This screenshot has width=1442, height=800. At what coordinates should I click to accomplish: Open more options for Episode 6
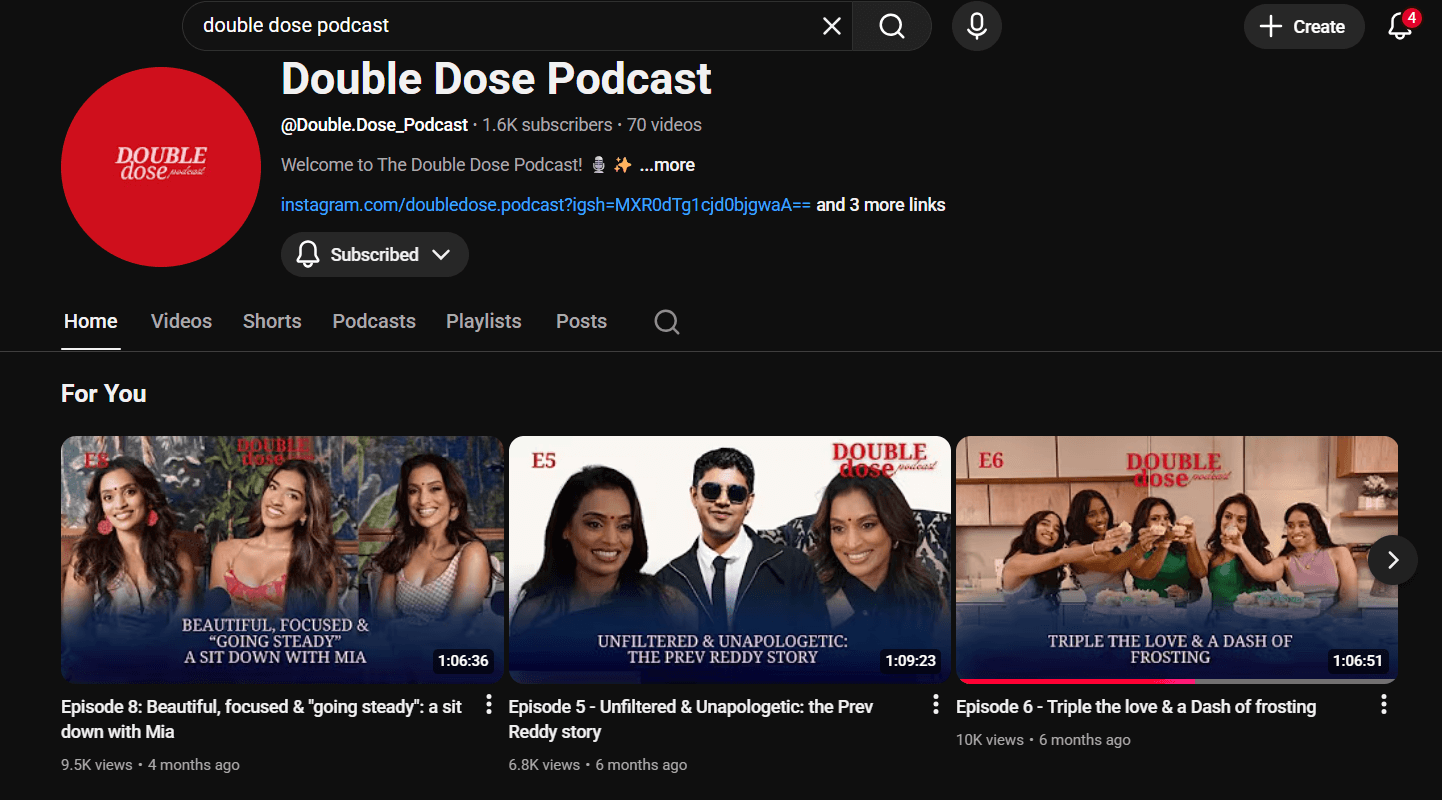(x=1384, y=704)
